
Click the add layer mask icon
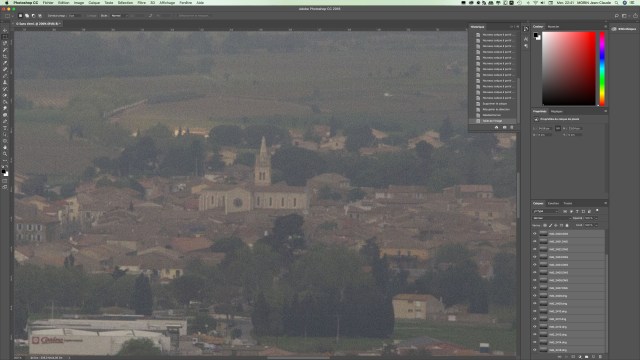[x=573, y=357]
